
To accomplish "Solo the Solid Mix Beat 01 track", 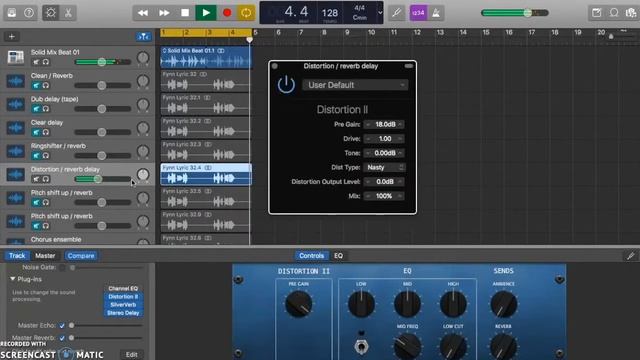I will tap(46, 62).
